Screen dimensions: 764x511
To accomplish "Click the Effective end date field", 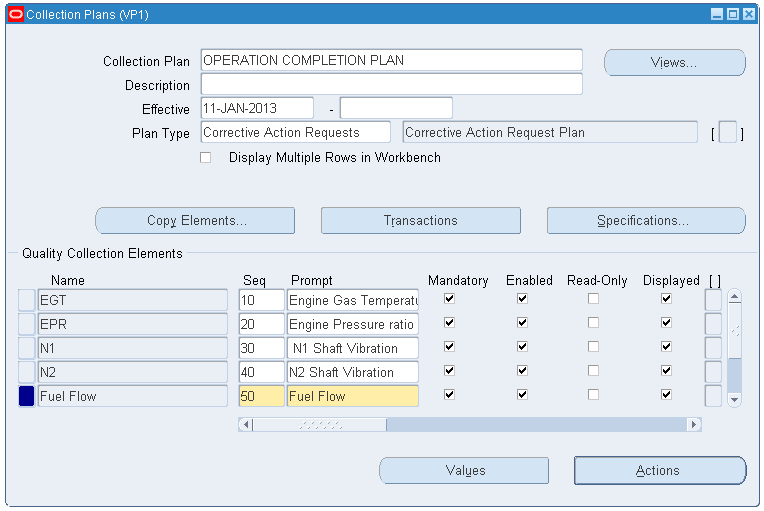I will click(x=396, y=108).
